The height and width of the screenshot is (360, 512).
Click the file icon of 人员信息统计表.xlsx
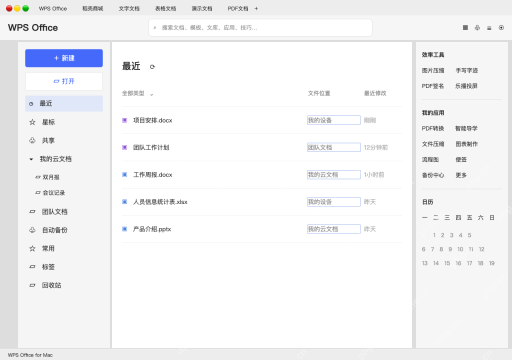[x=125, y=202]
